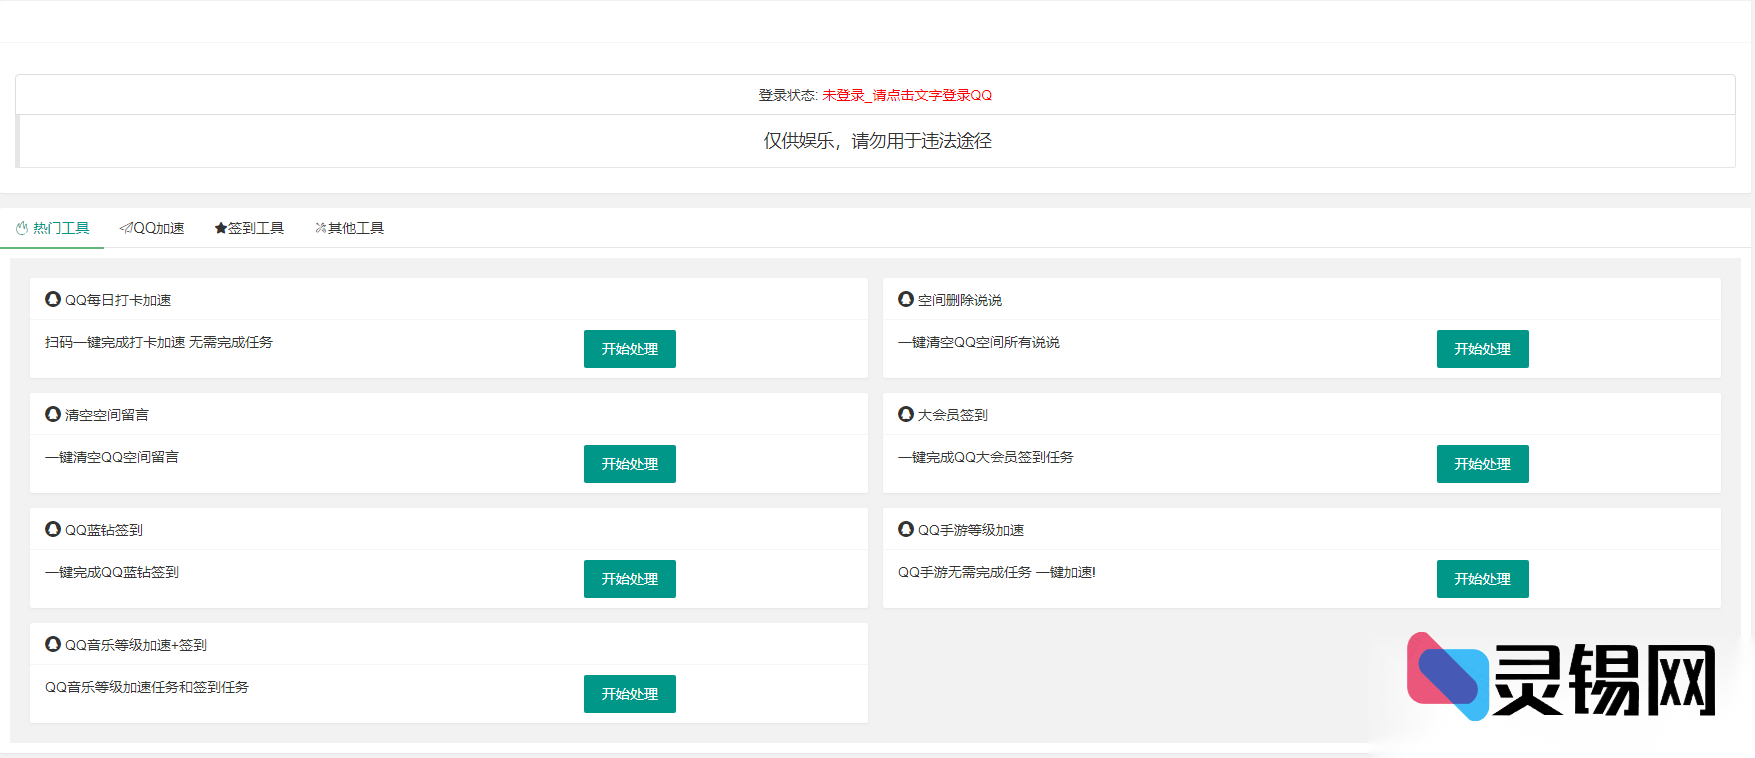Start QQ音乐等级加速+签到 processing
1755x758 pixels.
[x=629, y=694]
